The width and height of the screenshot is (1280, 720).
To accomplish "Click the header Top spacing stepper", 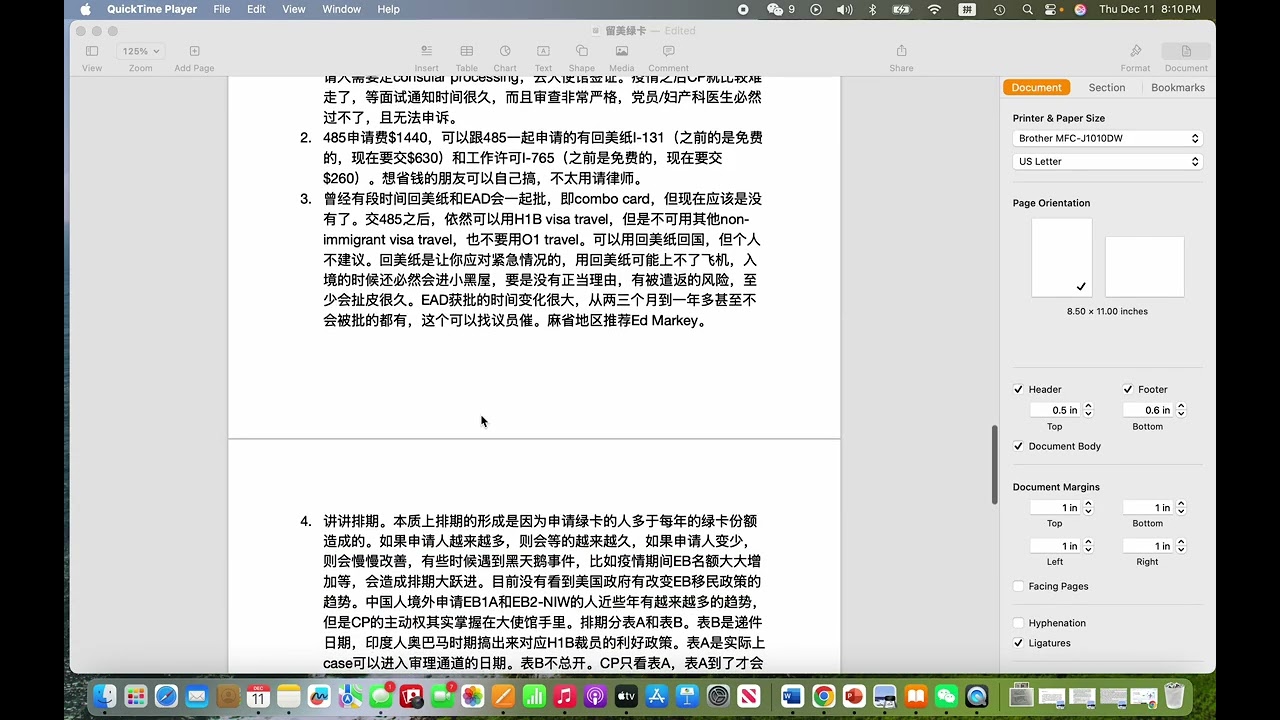I will 1088,410.
